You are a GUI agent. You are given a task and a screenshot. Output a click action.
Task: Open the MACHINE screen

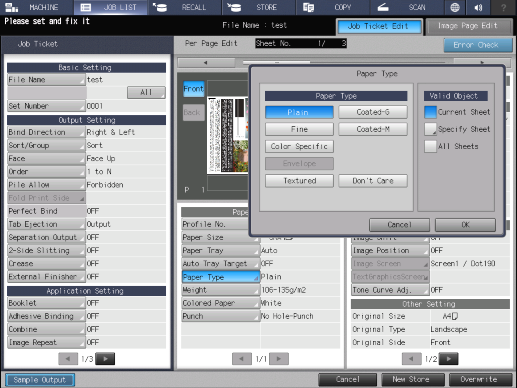pos(37,7)
